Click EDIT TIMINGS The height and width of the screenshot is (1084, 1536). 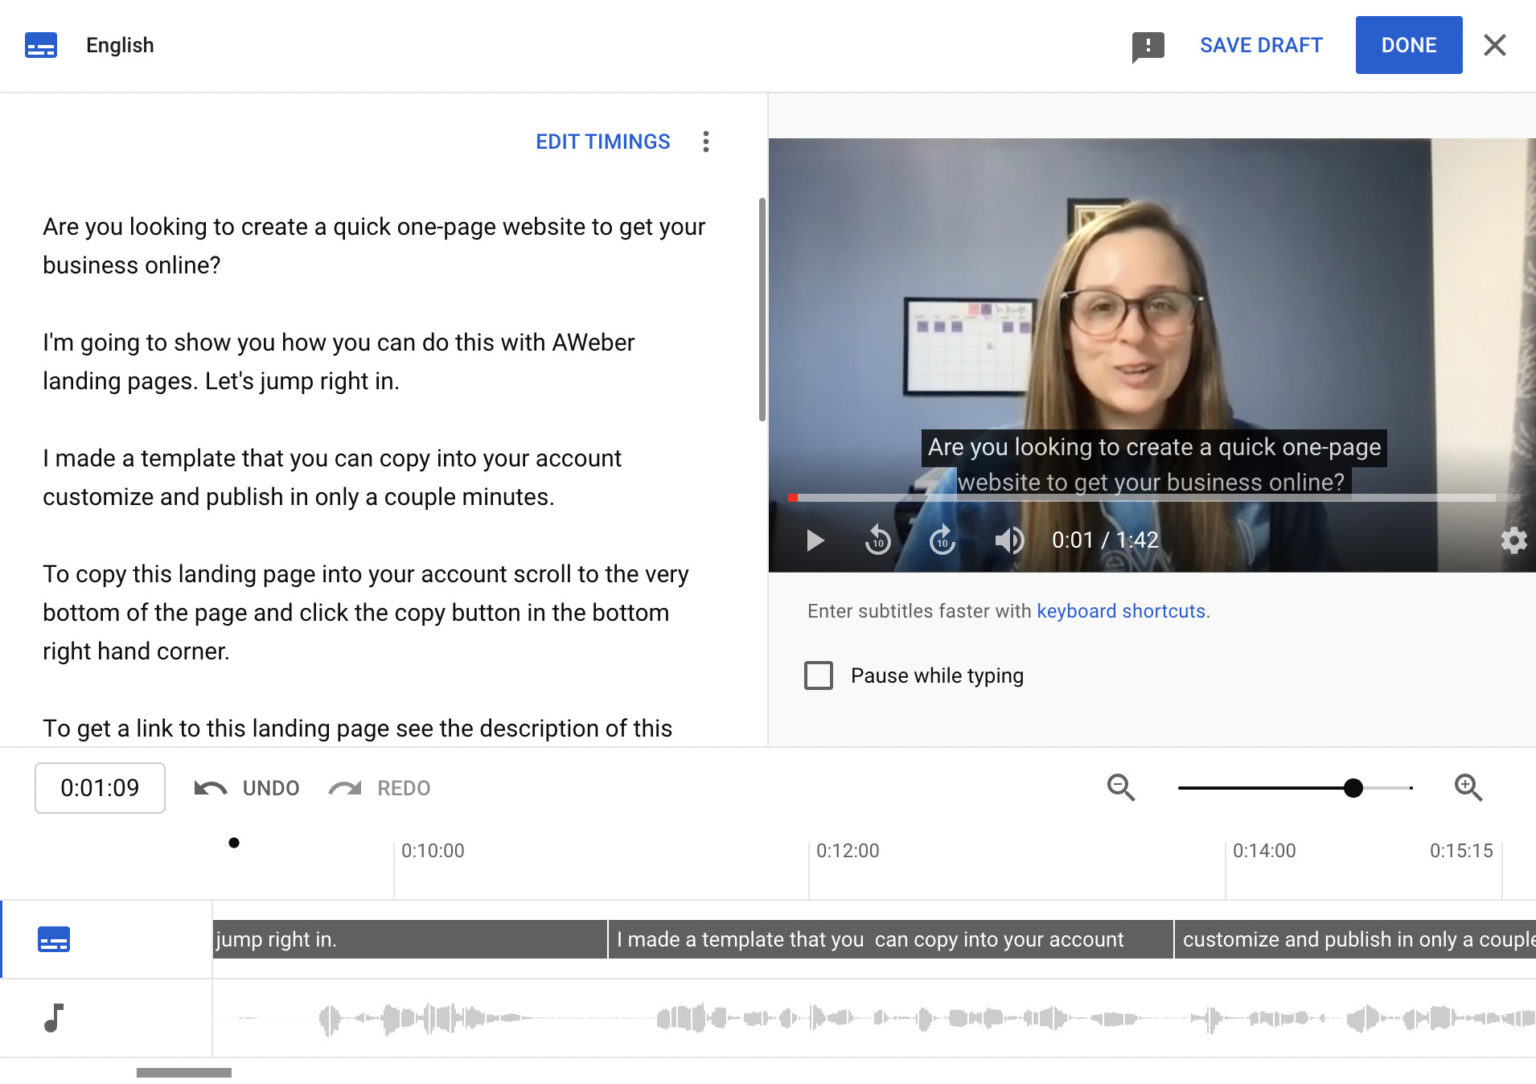click(x=602, y=141)
